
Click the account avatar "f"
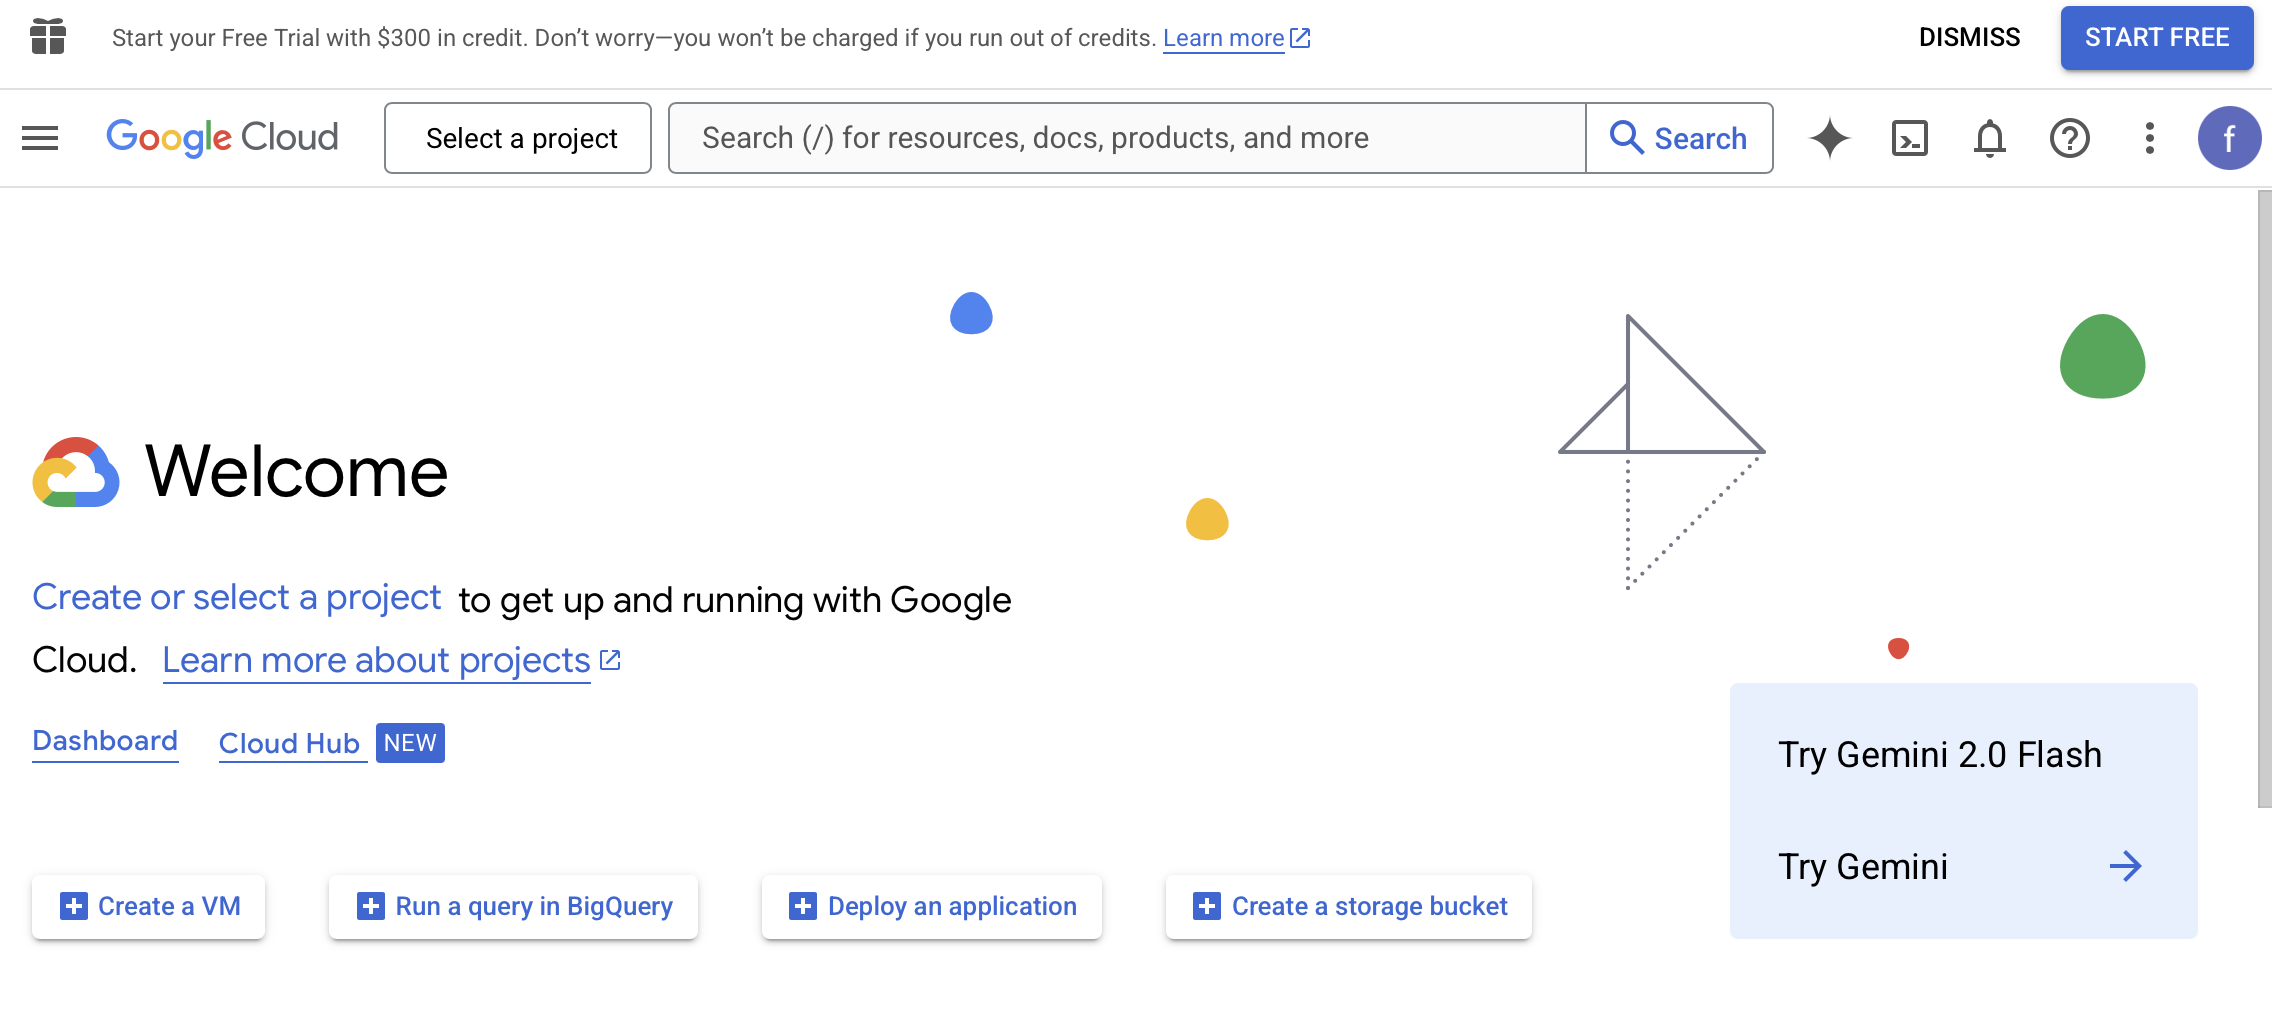[x=2228, y=138]
